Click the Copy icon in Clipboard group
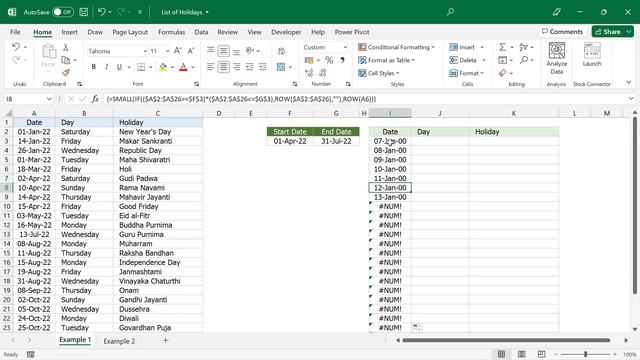Viewport: 640px width, 360px height. pyautogui.click(x=65, y=60)
